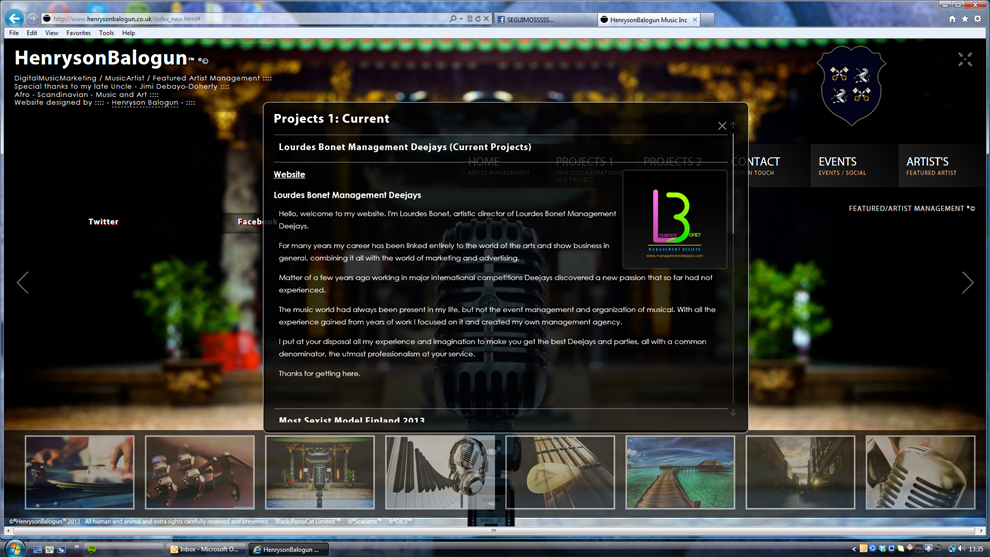Open the Edit menu
This screenshot has height=557, width=990.
click(32, 33)
